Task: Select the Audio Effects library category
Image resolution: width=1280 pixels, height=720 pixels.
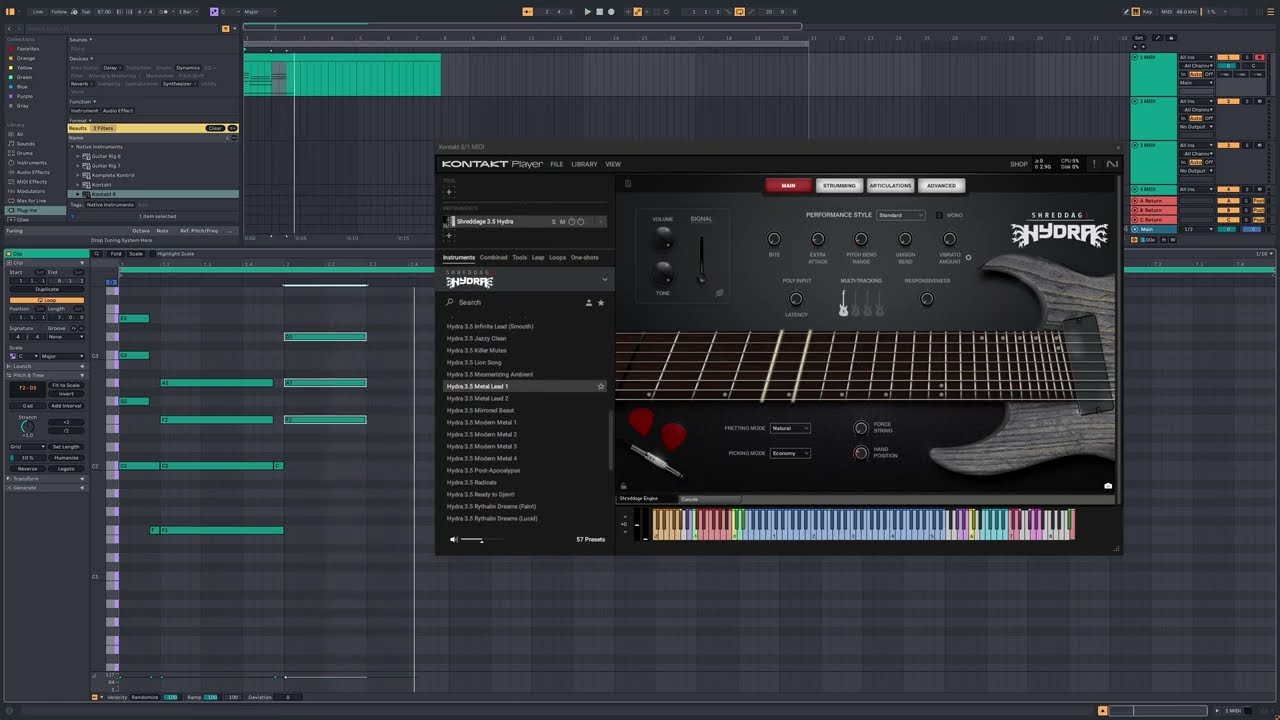Action: [32, 172]
